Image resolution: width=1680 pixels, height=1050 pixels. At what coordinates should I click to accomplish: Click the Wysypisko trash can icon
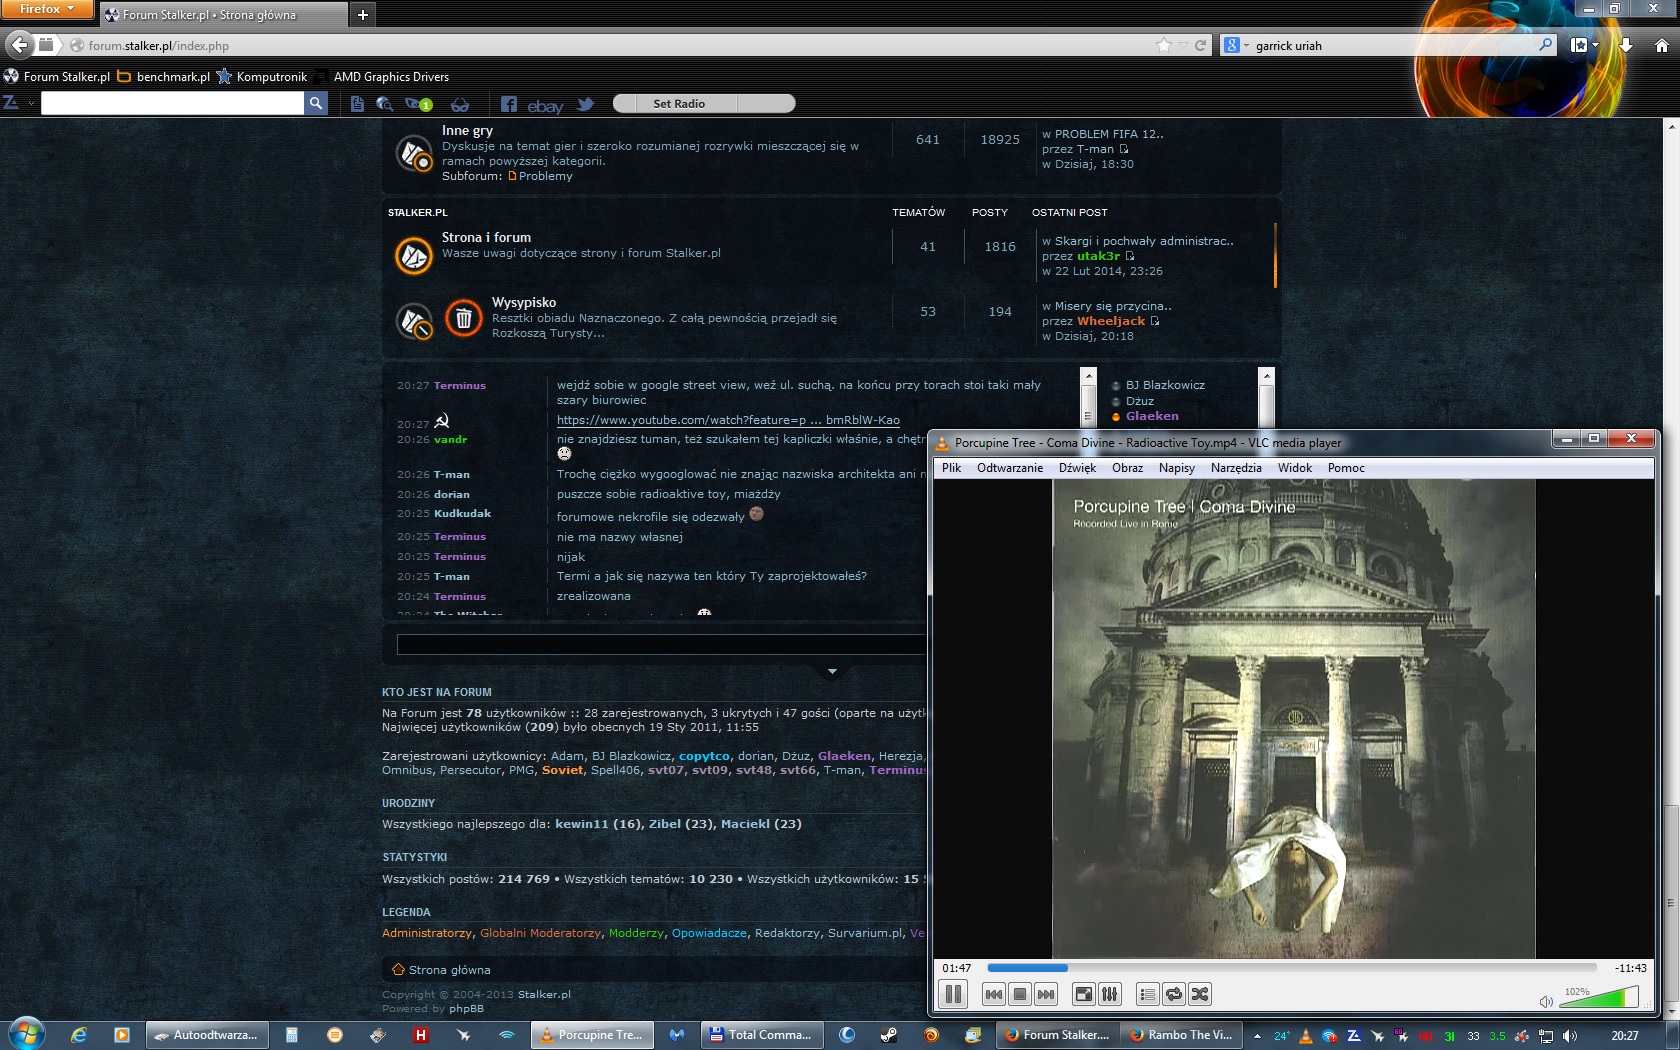click(x=463, y=318)
